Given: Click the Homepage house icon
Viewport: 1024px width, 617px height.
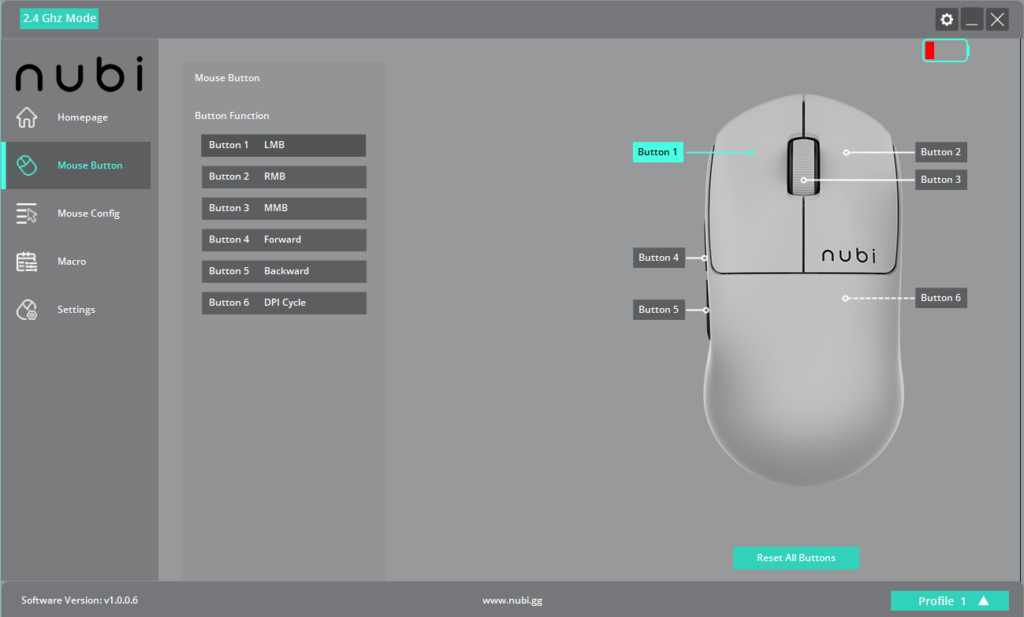Looking at the screenshot, I should (x=27, y=118).
